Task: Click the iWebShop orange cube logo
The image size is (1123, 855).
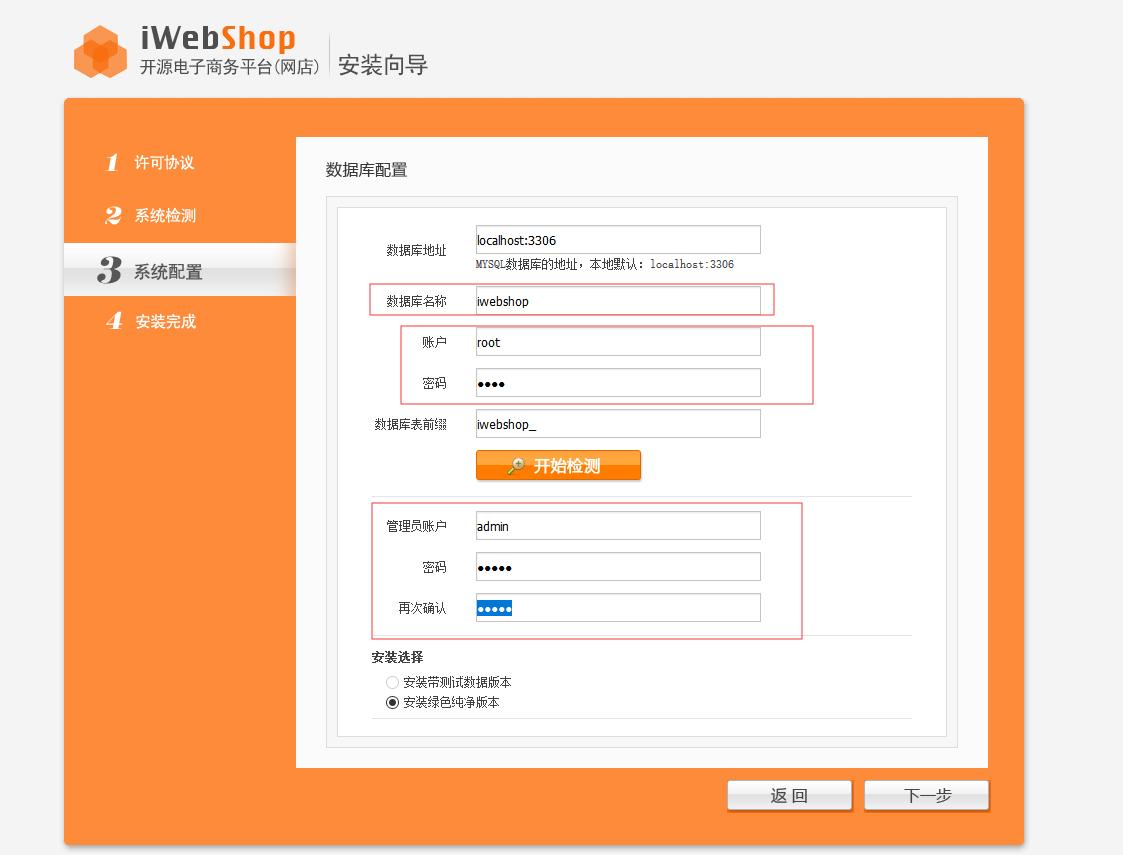Action: click(97, 50)
